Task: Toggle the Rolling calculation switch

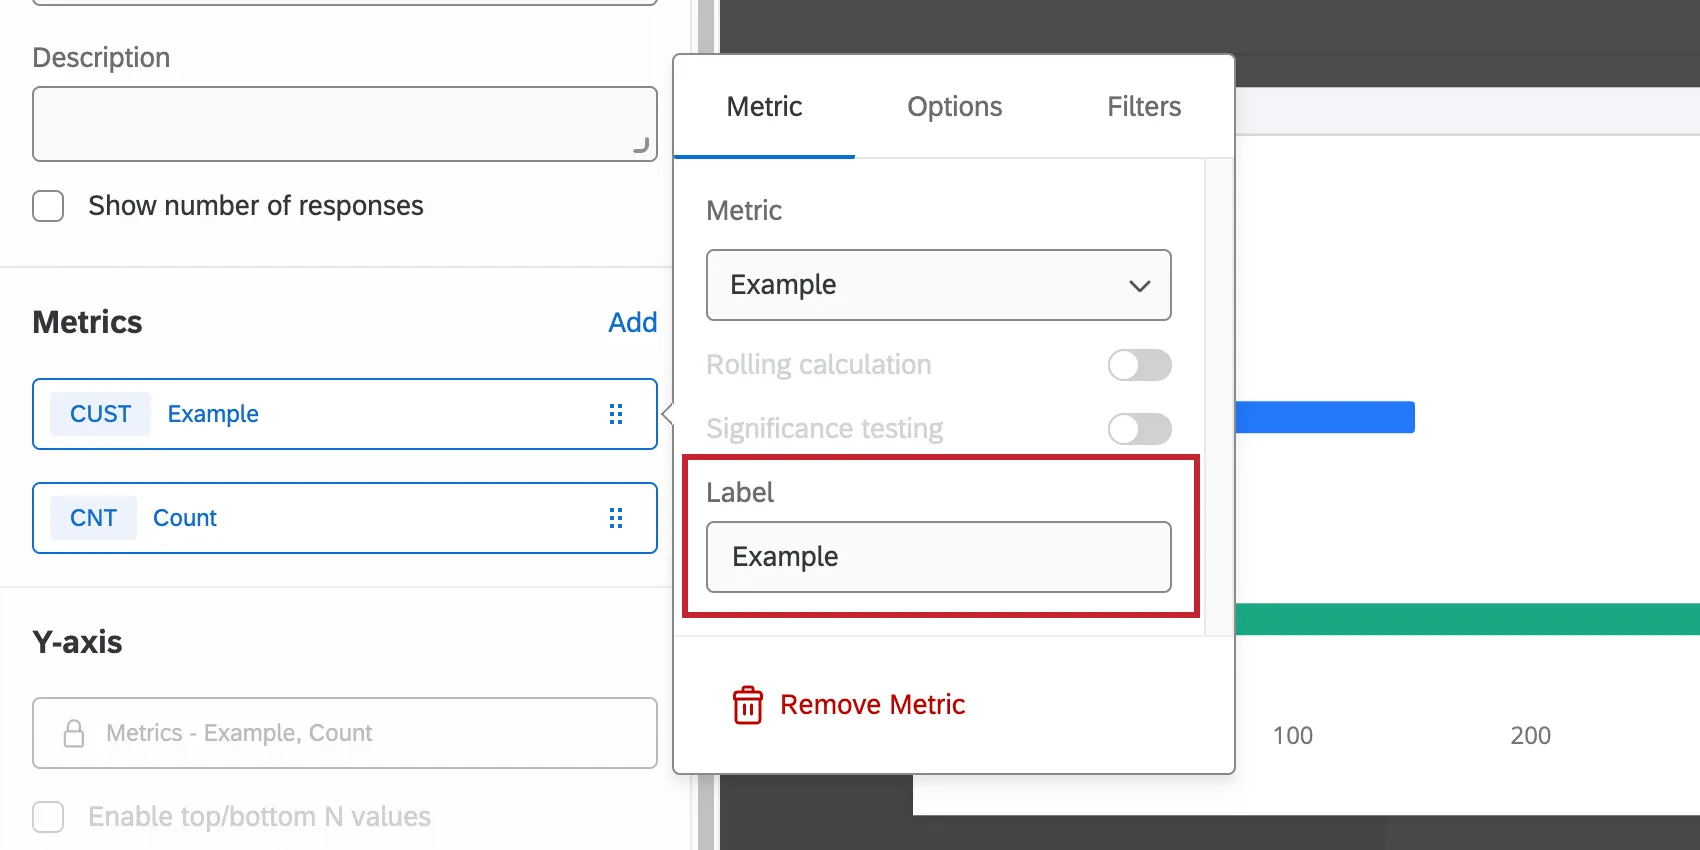Action: point(1139,365)
